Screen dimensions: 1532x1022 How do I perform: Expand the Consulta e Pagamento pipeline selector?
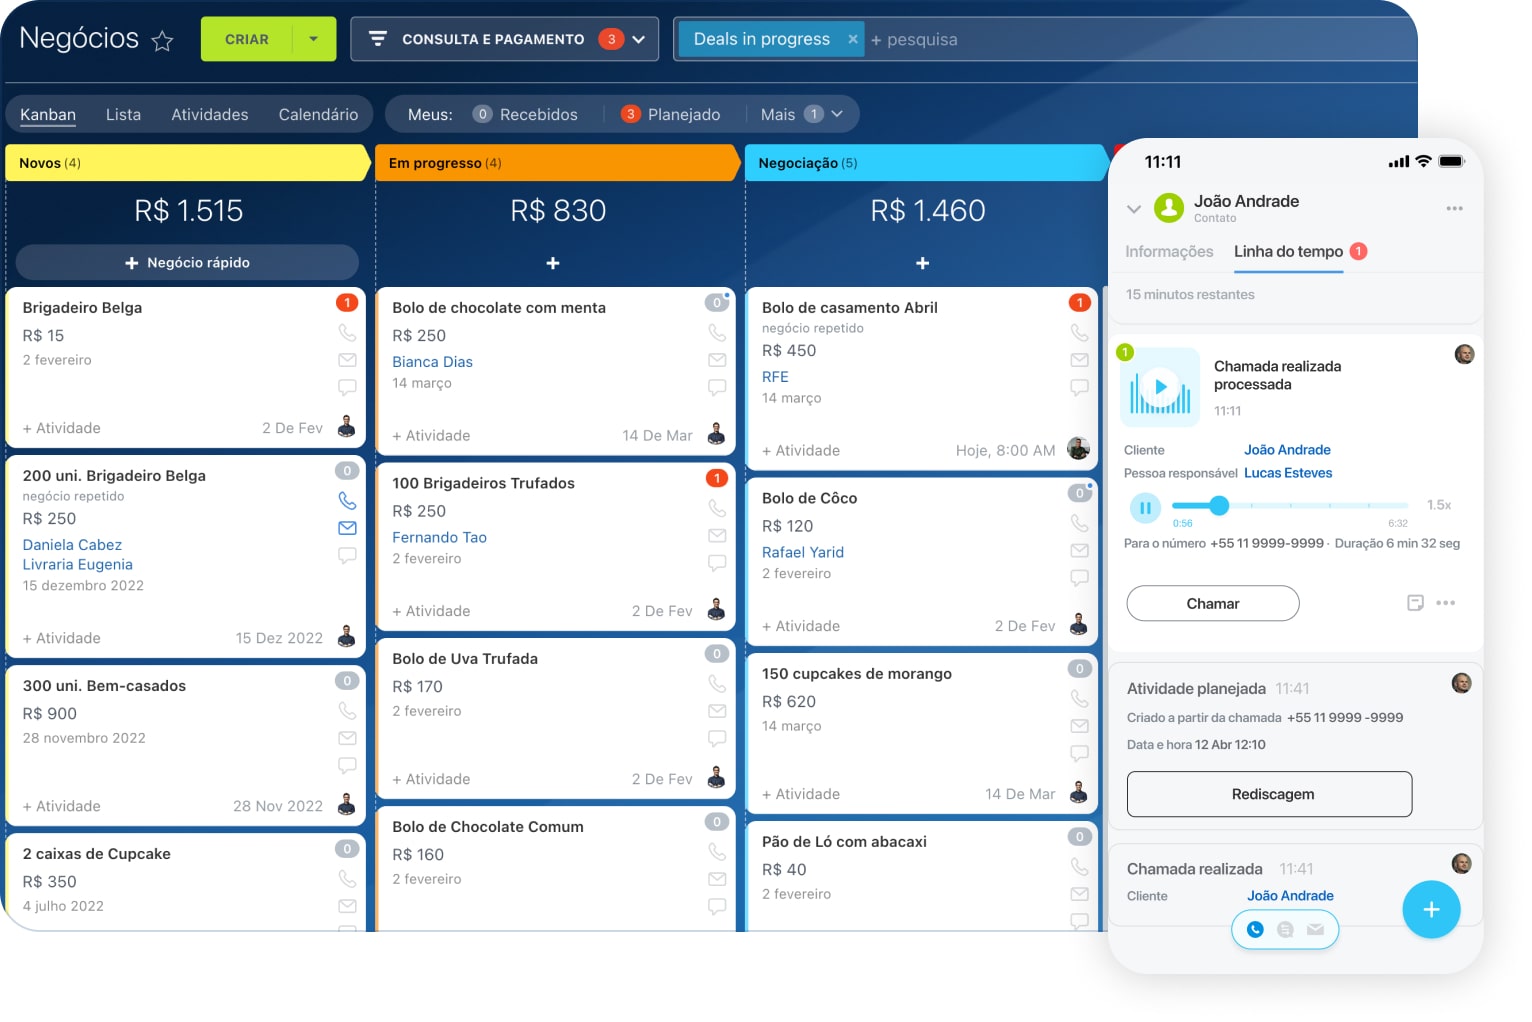(x=638, y=40)
